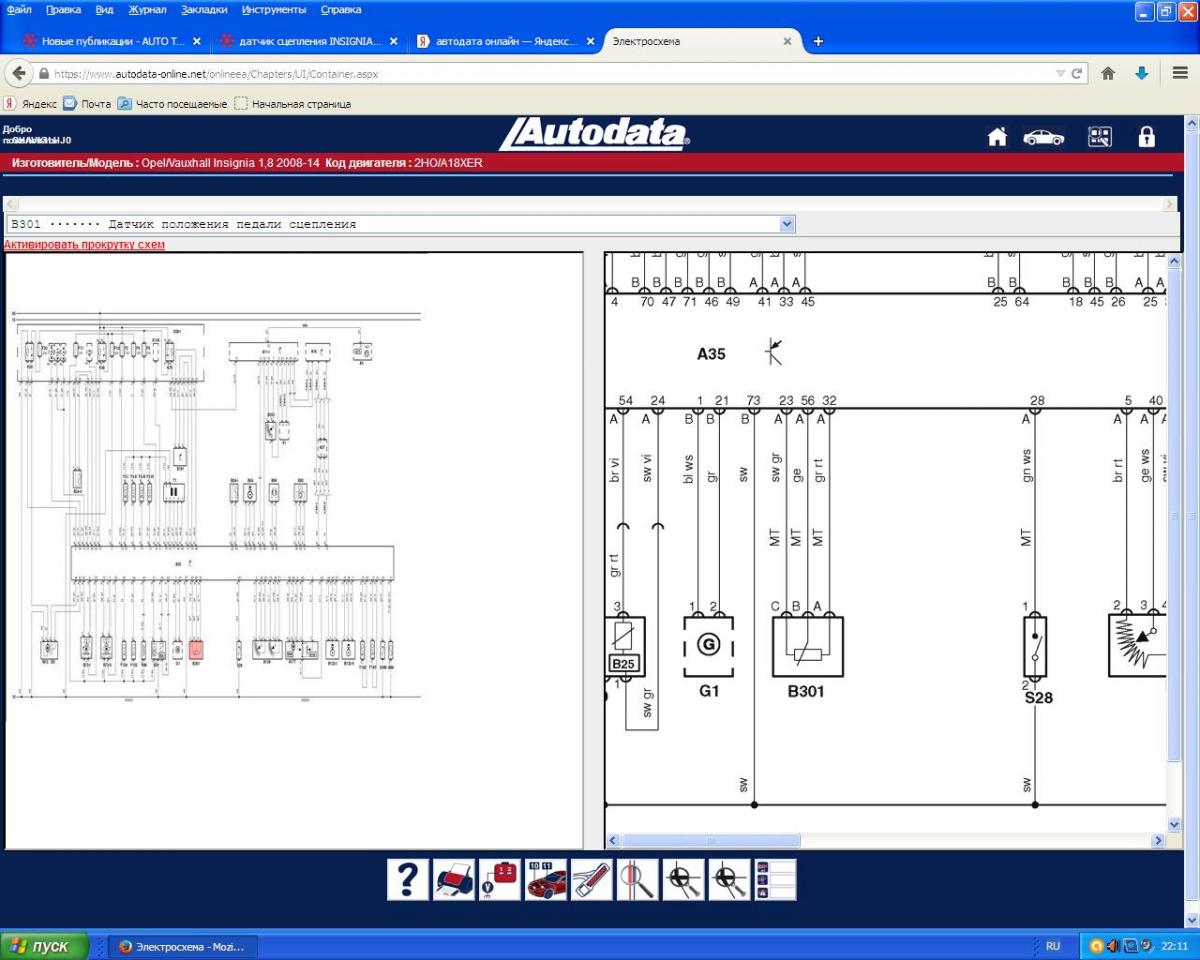This screenshot has width=1200, height=960.
Task: Click diagram scroll left arrow
Action: 613,841
